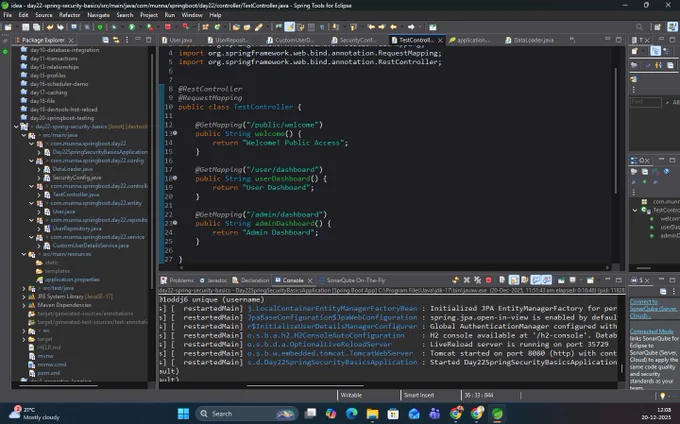Select pom.xml in Package Explorer
The width and height of the screenshot is (680, 424).
click(x=48, y=373)
